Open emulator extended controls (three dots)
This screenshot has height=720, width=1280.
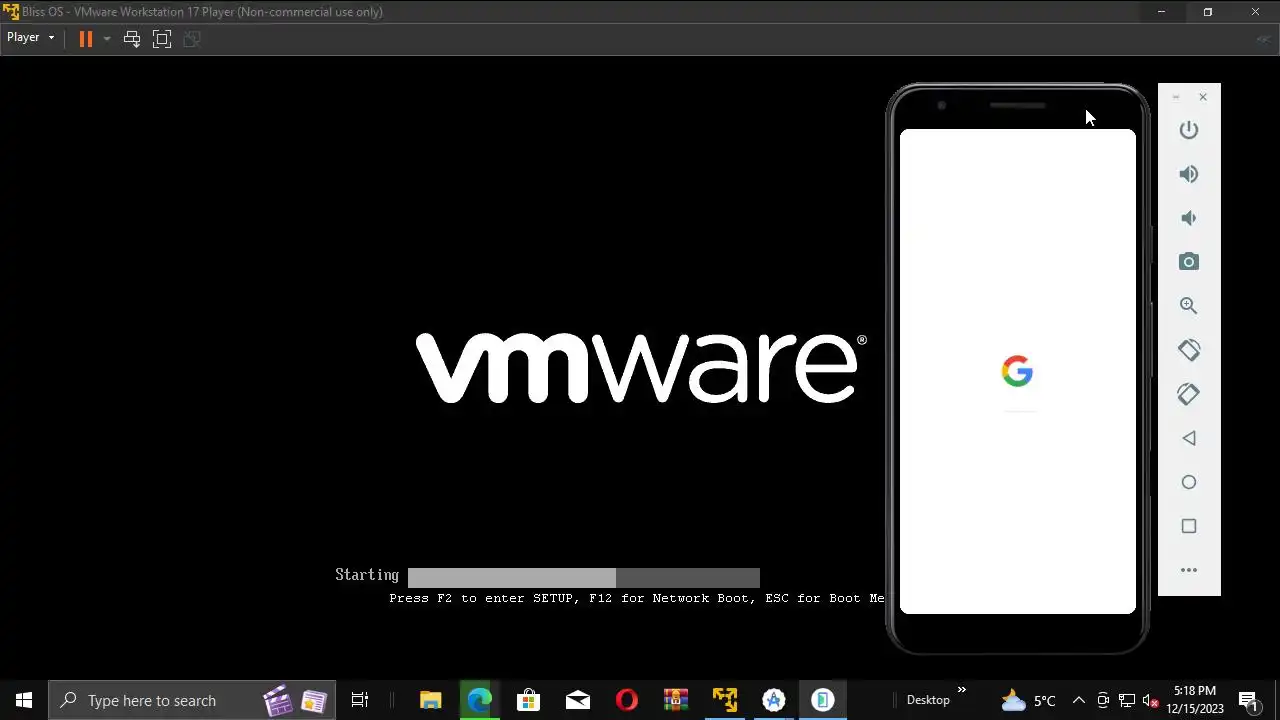point(1188,570)
